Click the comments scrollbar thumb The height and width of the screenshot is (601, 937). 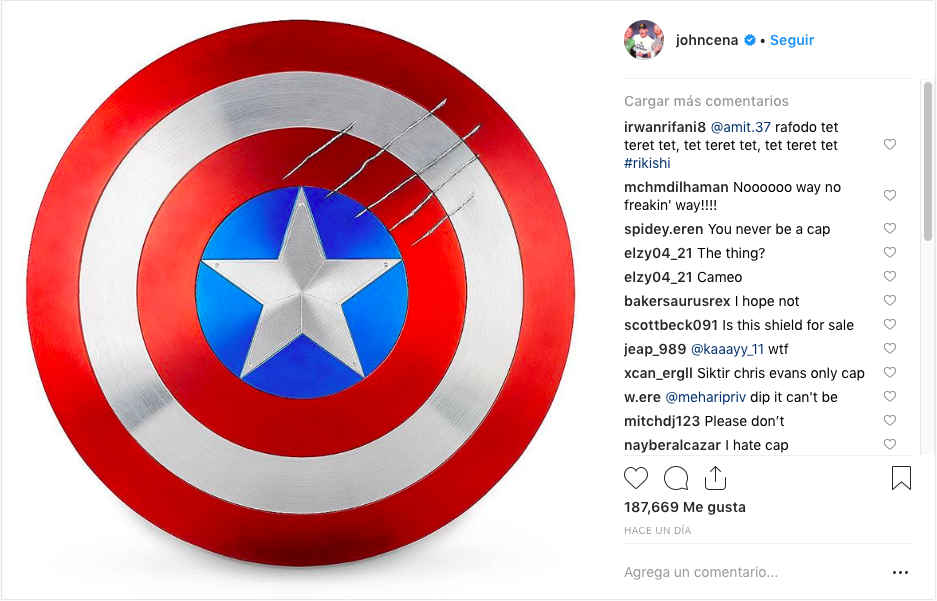coord(927,161)
